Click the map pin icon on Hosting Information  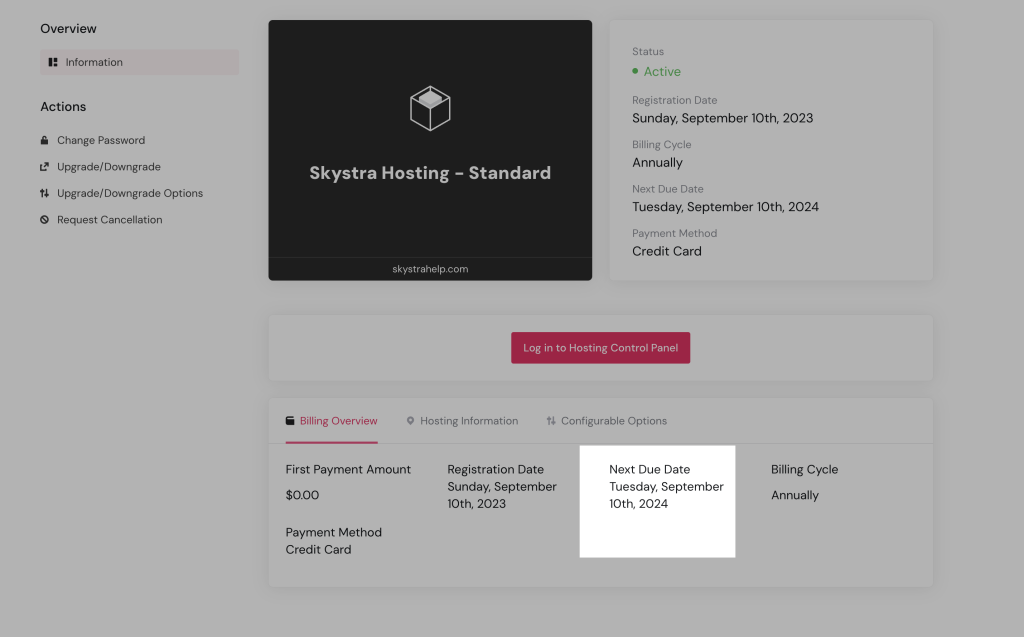tap(410, 421)
